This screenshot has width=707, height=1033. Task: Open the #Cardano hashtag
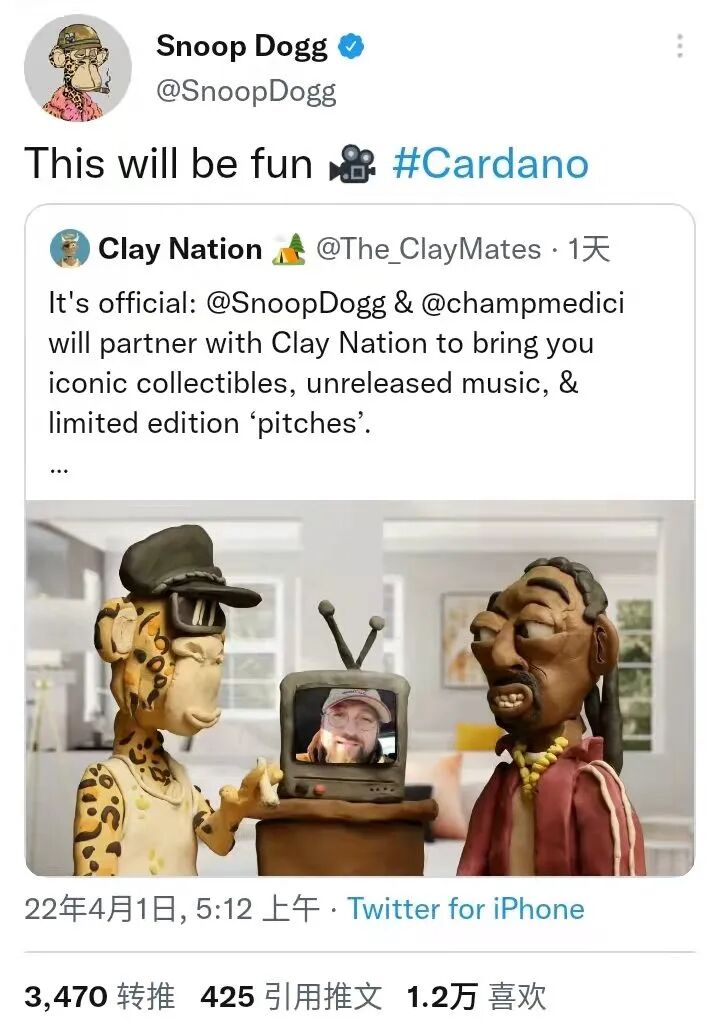[490, 164]
